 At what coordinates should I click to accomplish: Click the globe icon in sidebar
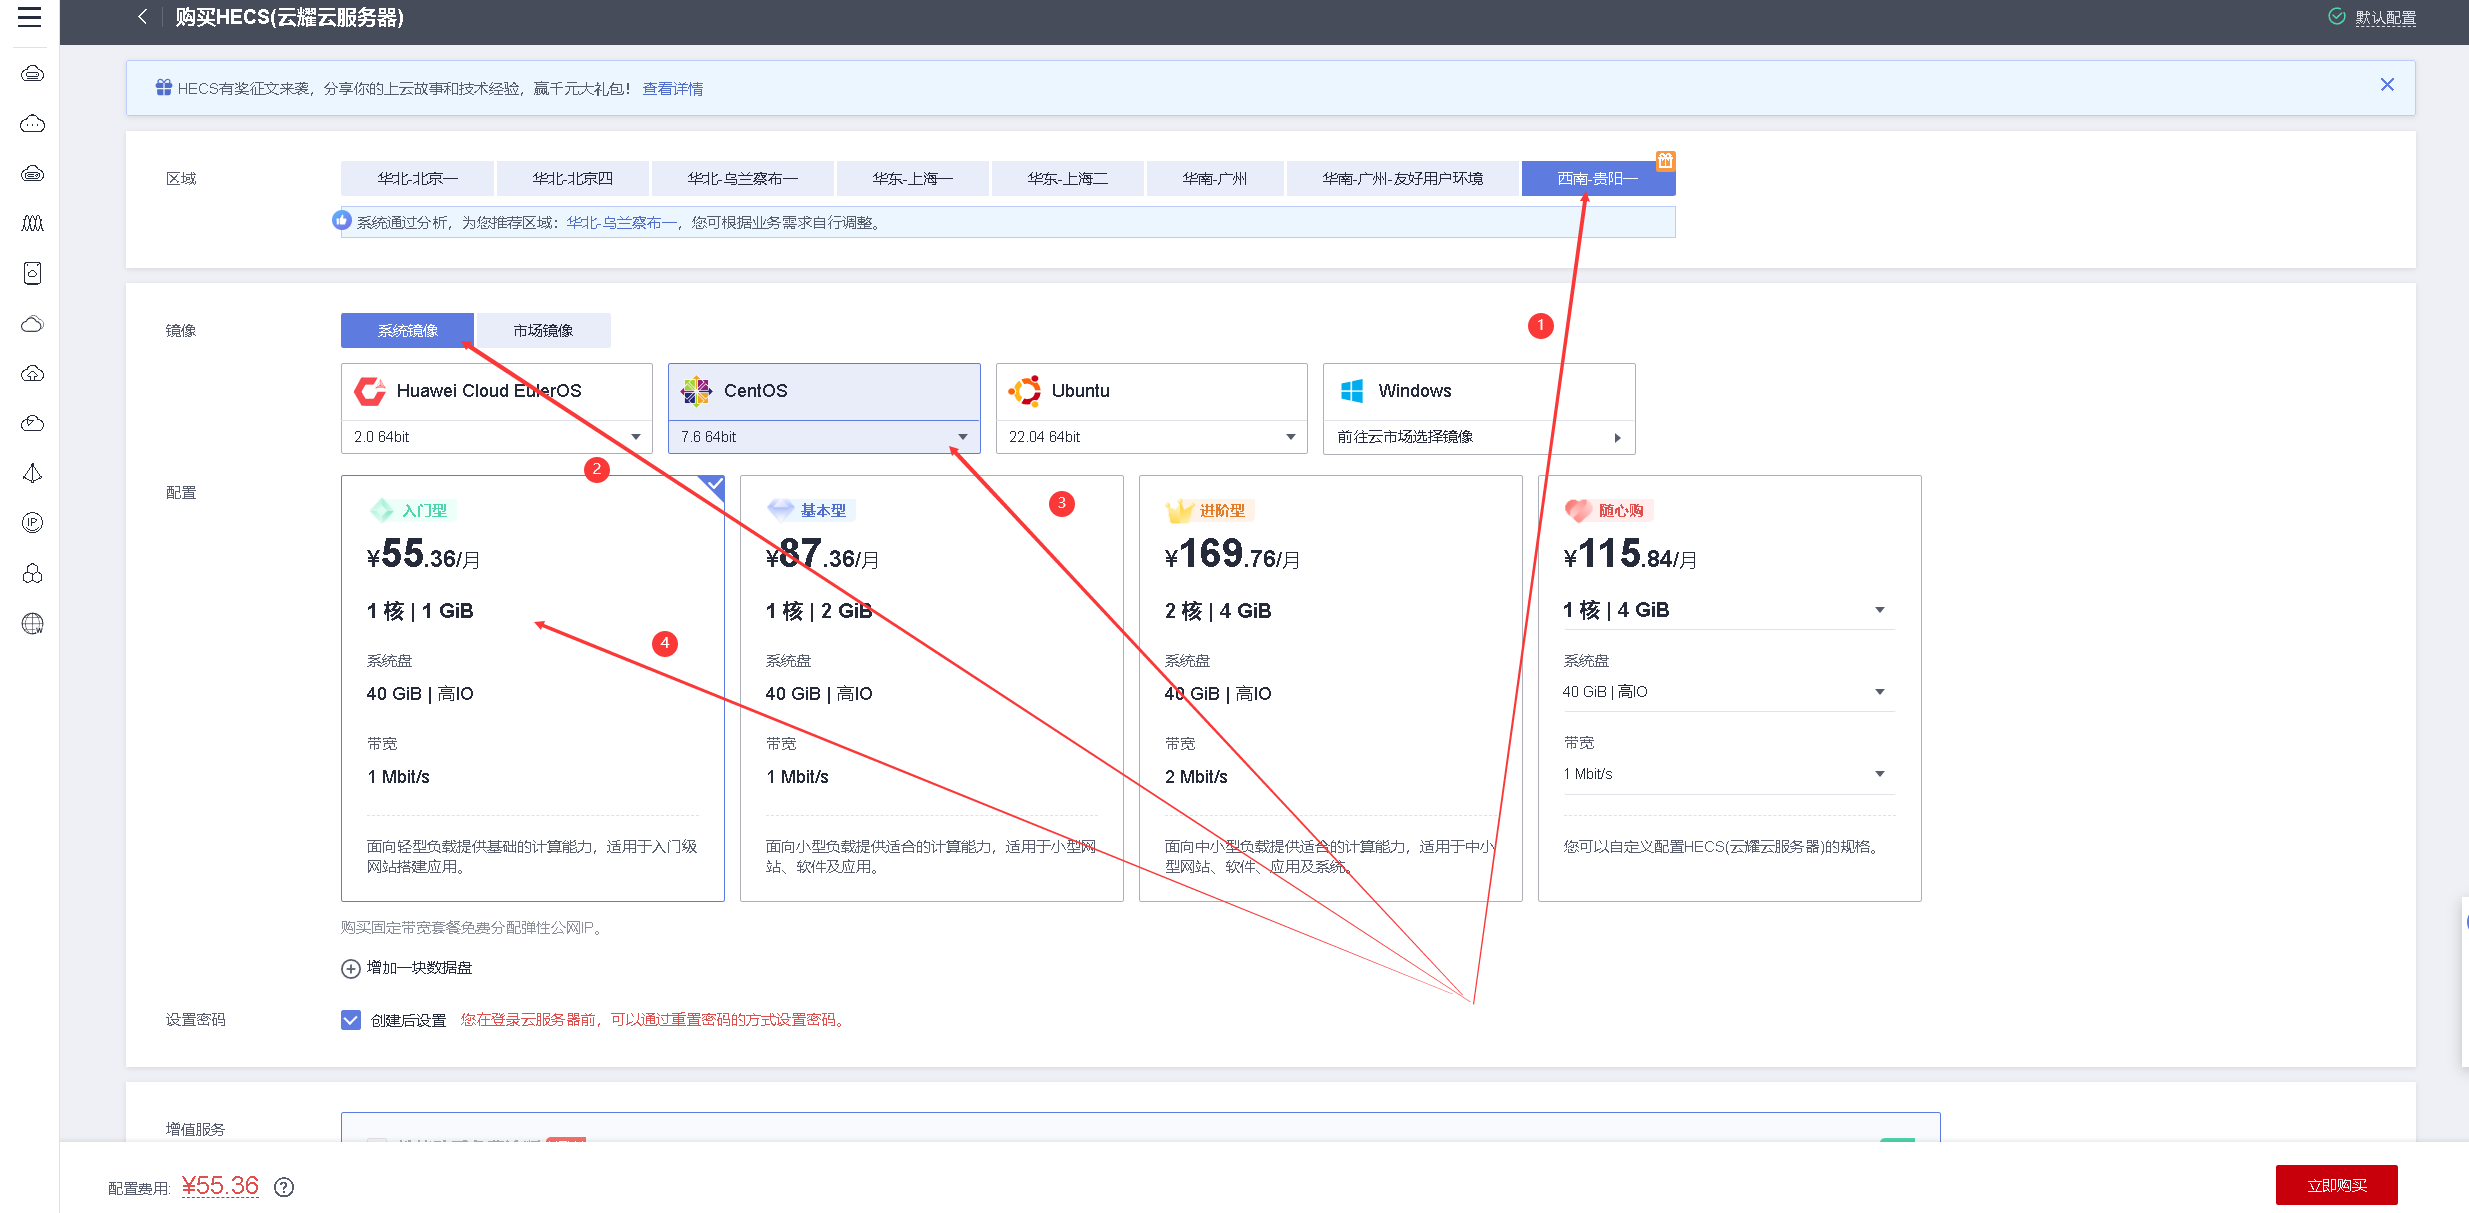[32, 623]
